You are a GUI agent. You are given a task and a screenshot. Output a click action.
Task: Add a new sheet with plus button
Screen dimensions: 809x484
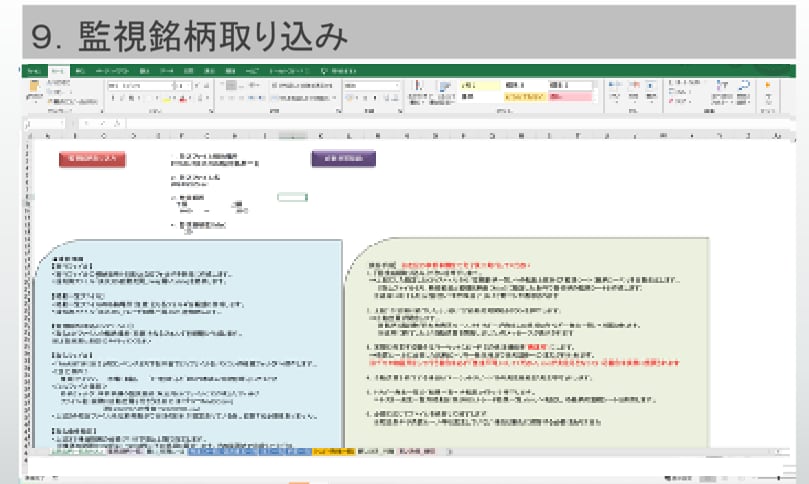[x=449, y=451]
